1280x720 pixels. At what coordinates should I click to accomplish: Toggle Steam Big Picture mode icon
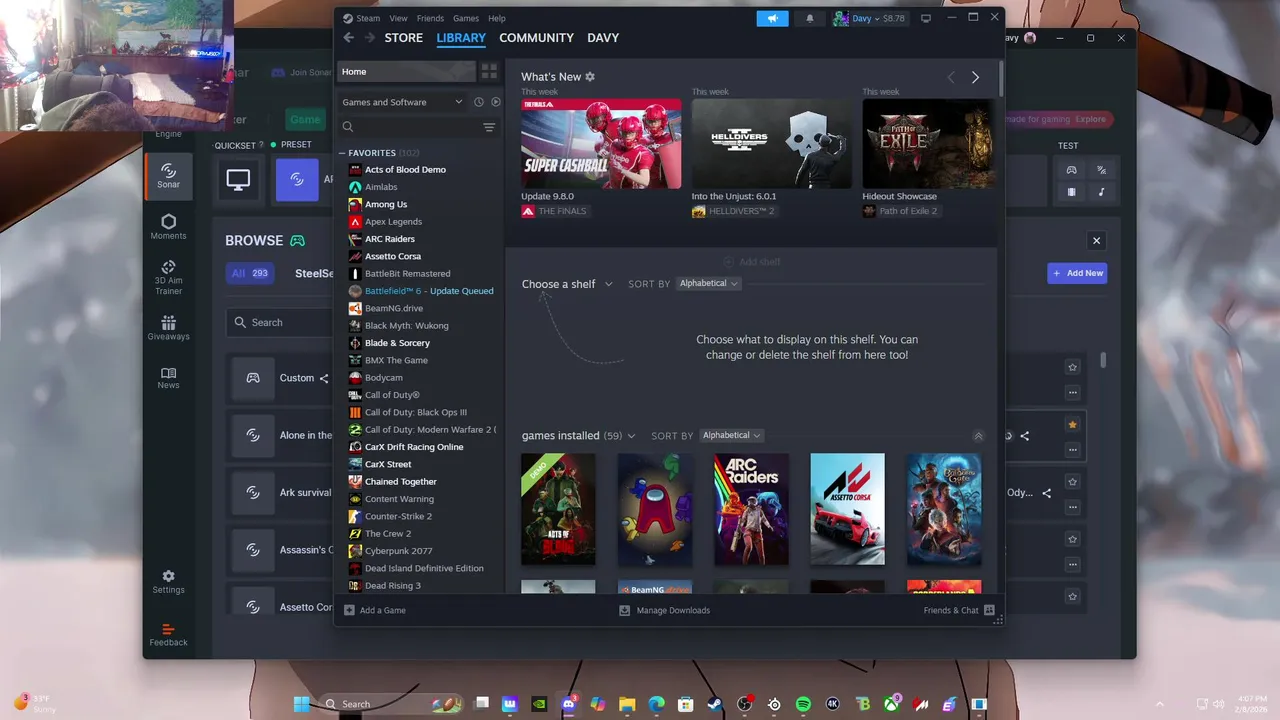[926, 18]
